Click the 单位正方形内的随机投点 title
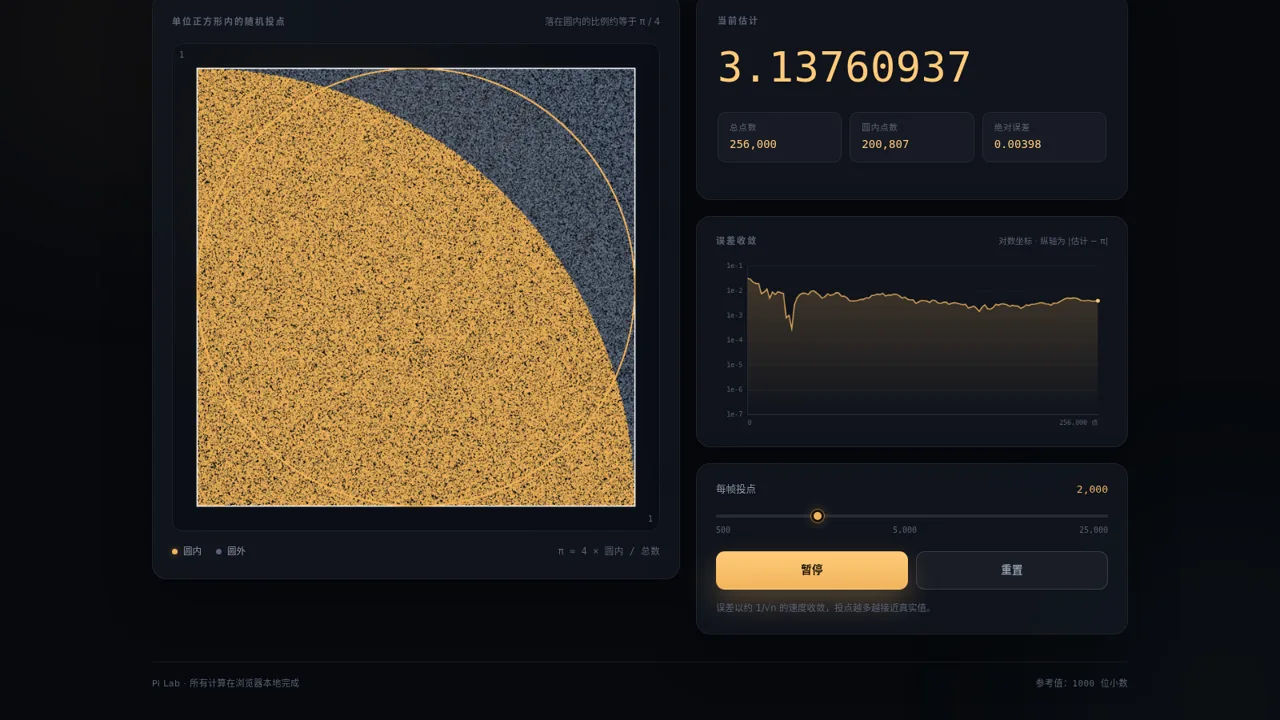The height and width of the screenshot is (720, 1280). pyautogui.click(x=228, y=21)
